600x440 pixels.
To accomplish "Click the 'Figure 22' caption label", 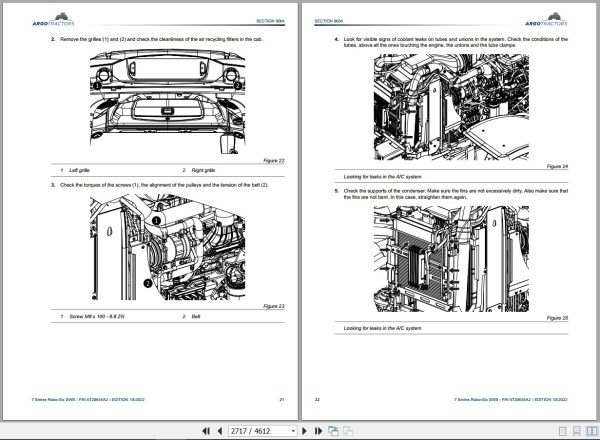I will (274, 161).
